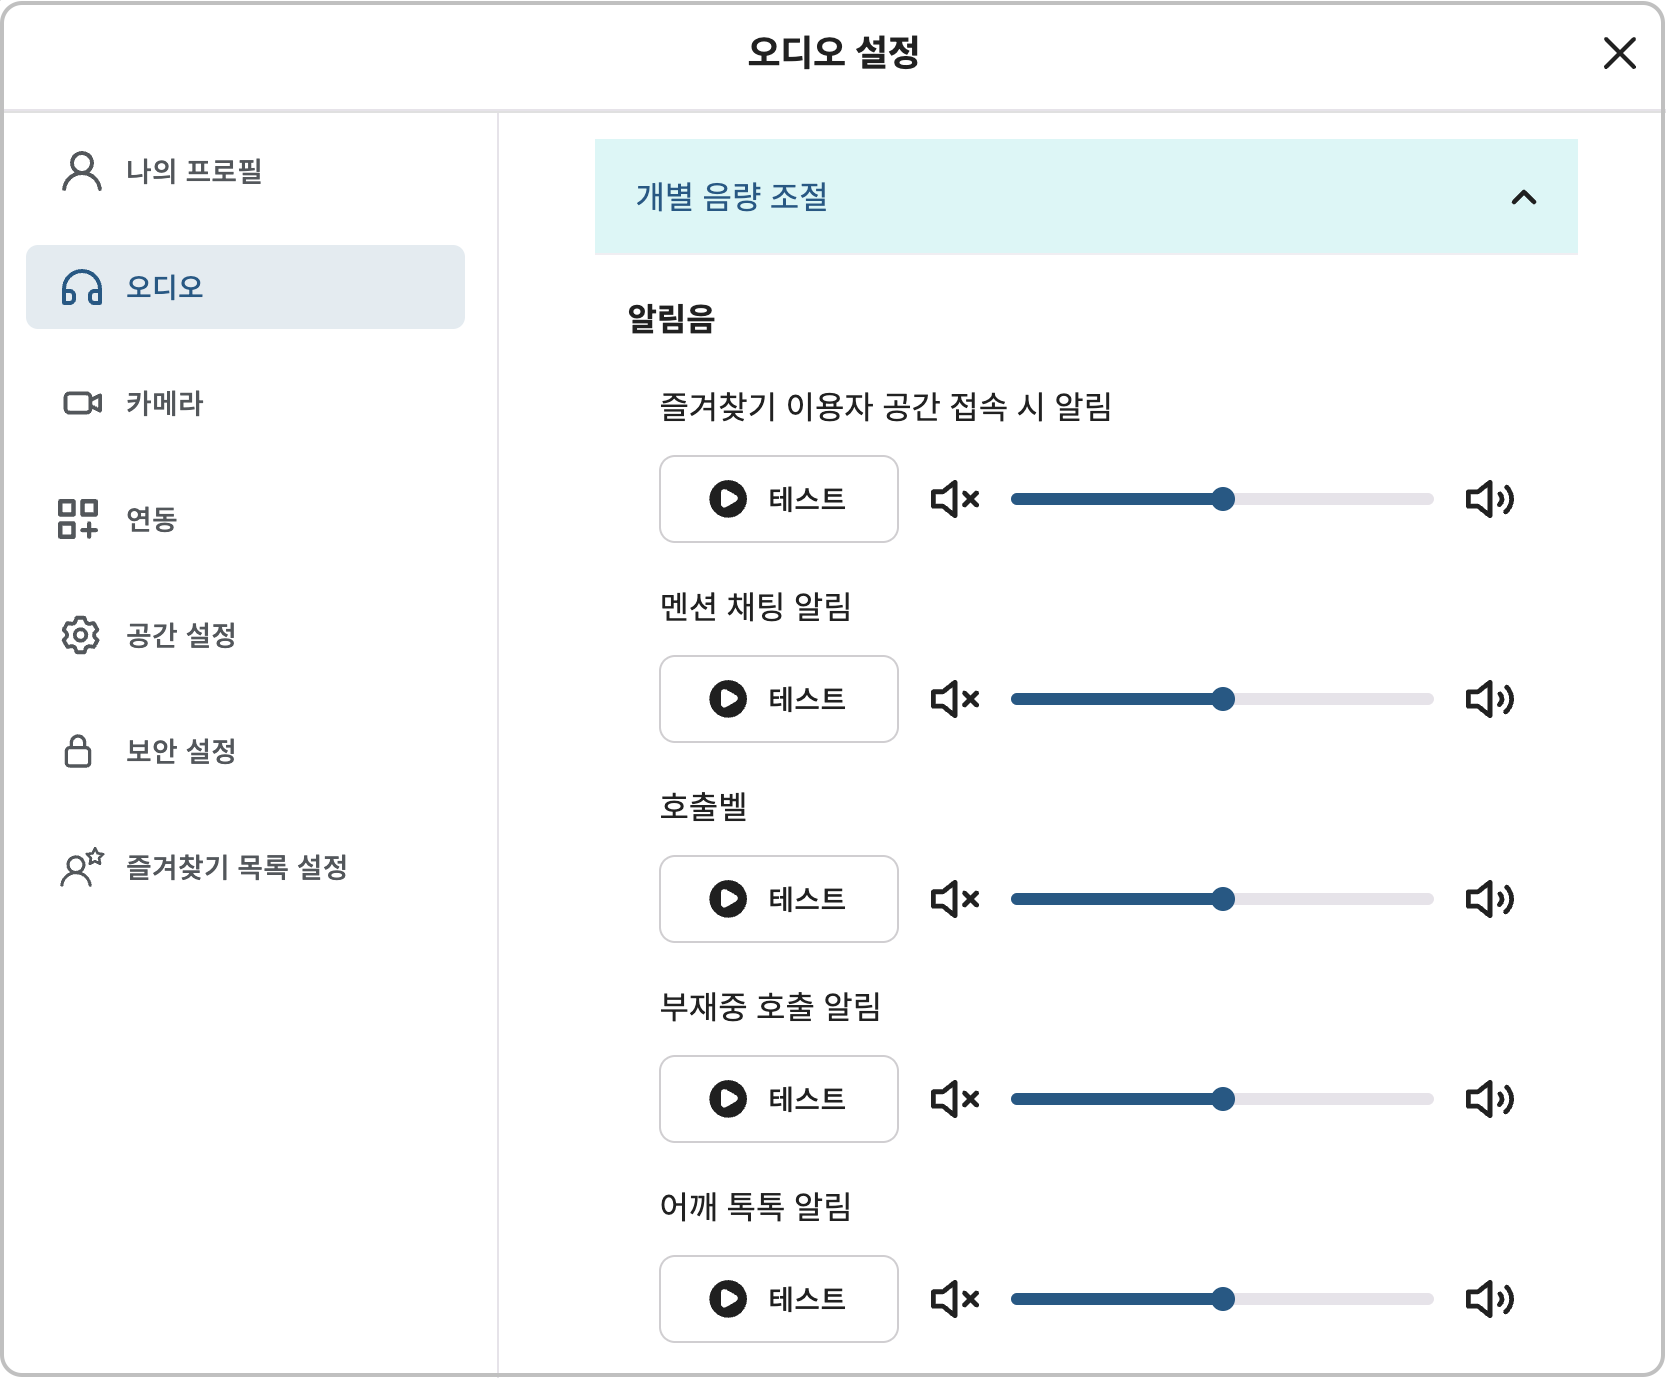Click the max volume speaker icon for 호출벨
1666x1378 pixels.
pos(1489,899)
